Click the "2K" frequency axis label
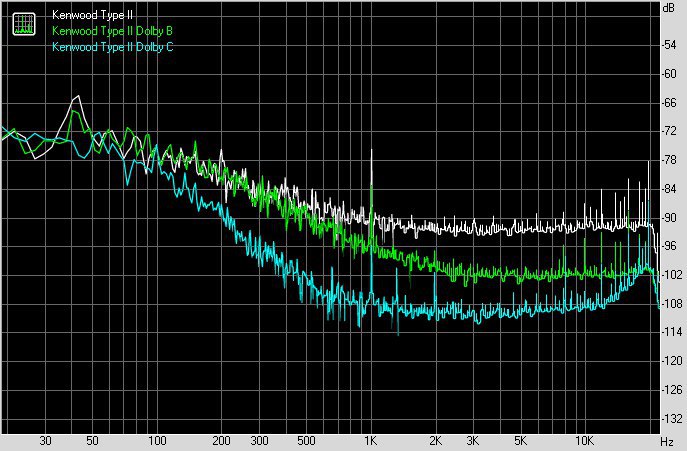This screenshot has height=451, width=687. click(x=435, y=440)
